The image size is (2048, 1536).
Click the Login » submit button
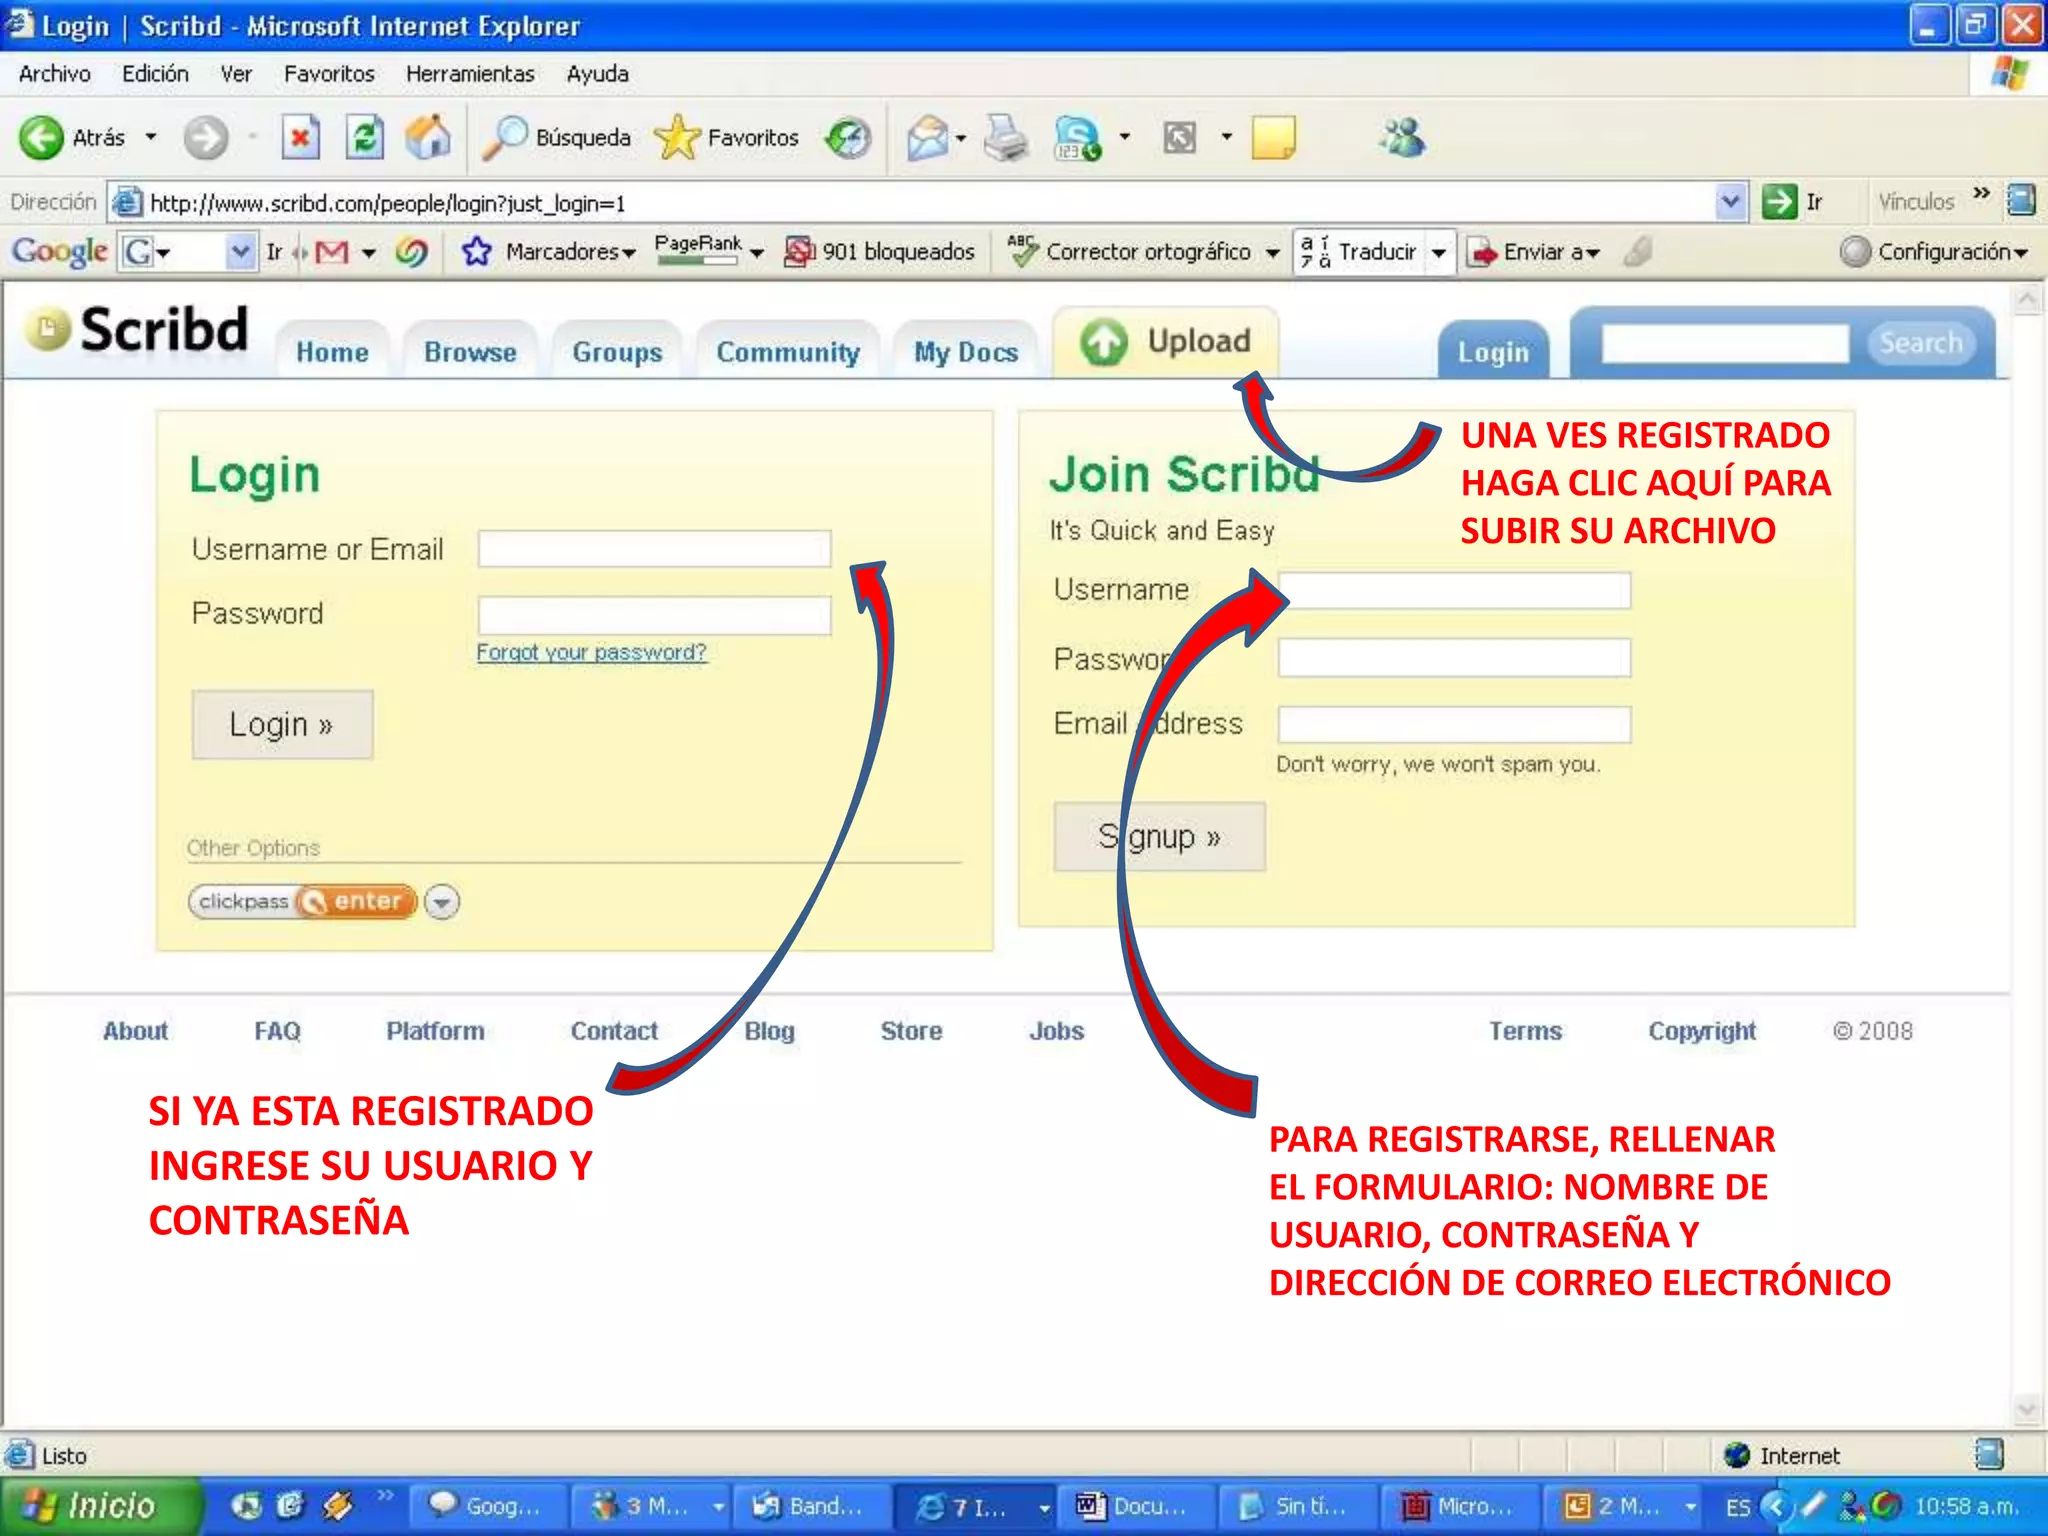(x=282, y=724)
